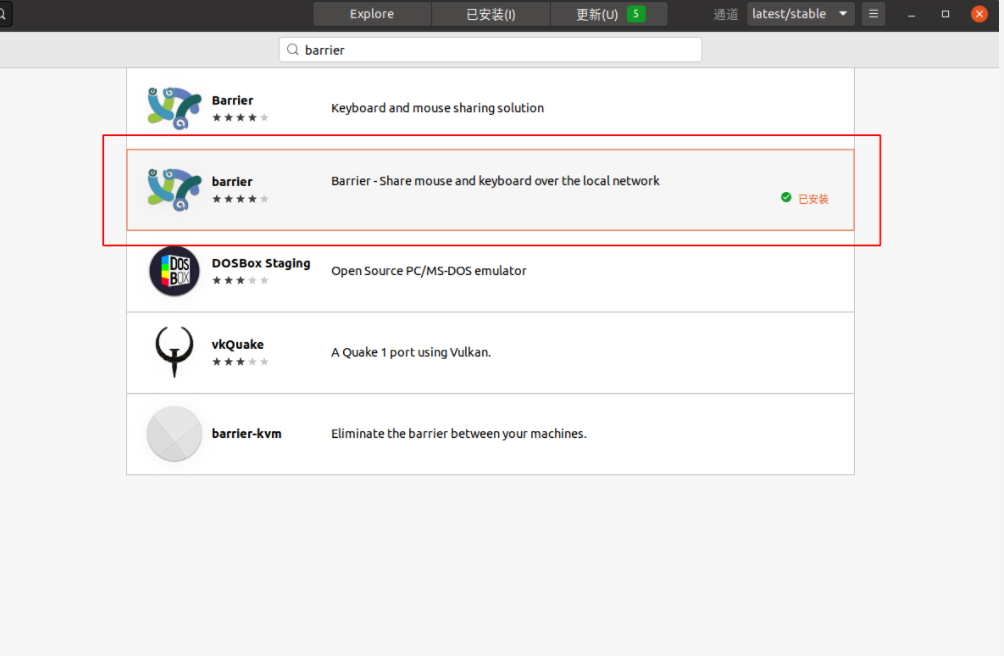The width and height of the screenshot is (1004, 656).
Task: Select the DOSBox Staging title
Action: point(261,263)
